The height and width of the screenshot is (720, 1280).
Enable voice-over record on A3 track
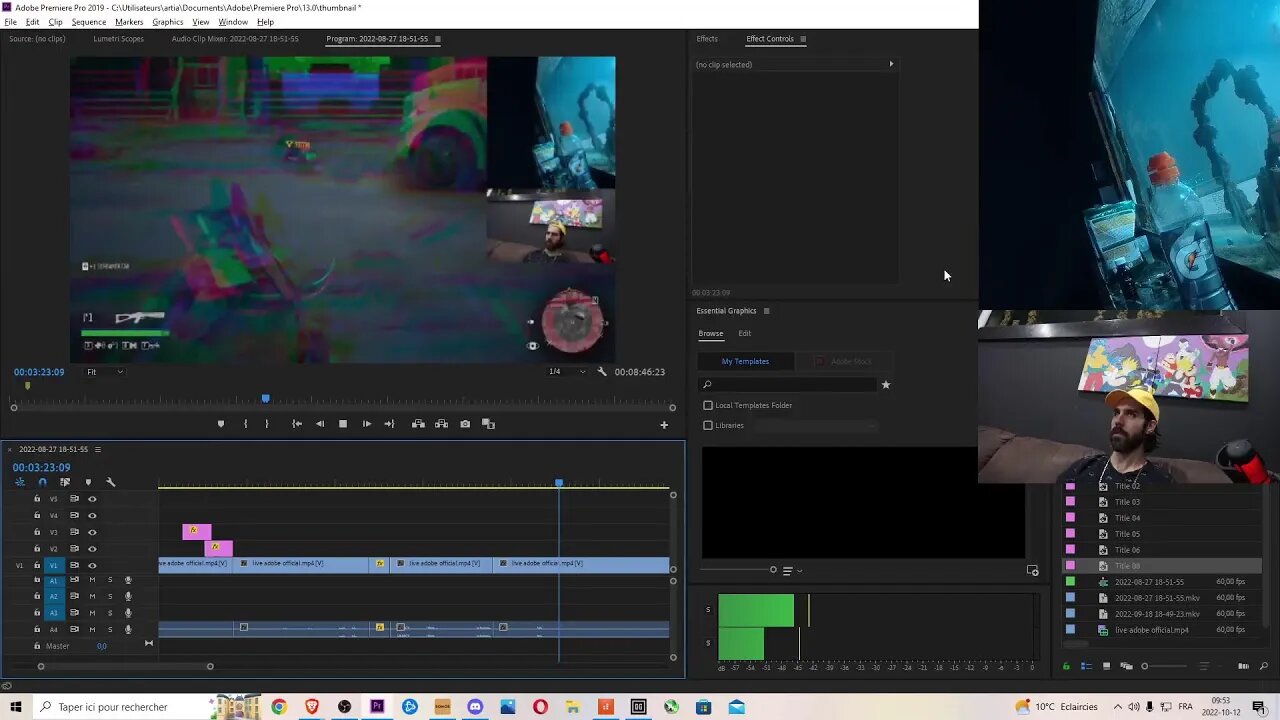[x=128, y=612]
